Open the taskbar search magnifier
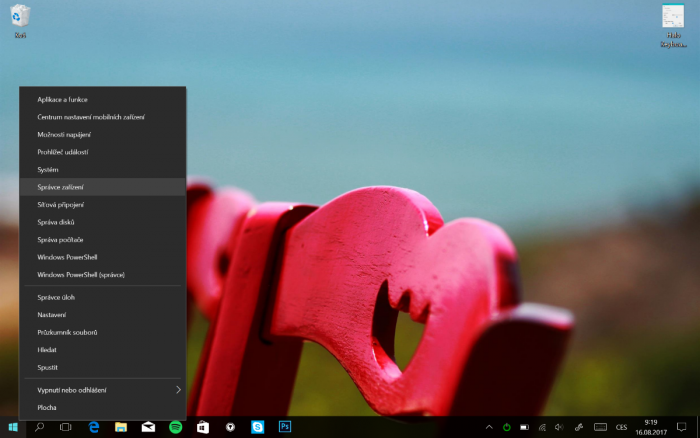Image resolution: width=700 pixels, height=438 pixels. click(40, 427)
